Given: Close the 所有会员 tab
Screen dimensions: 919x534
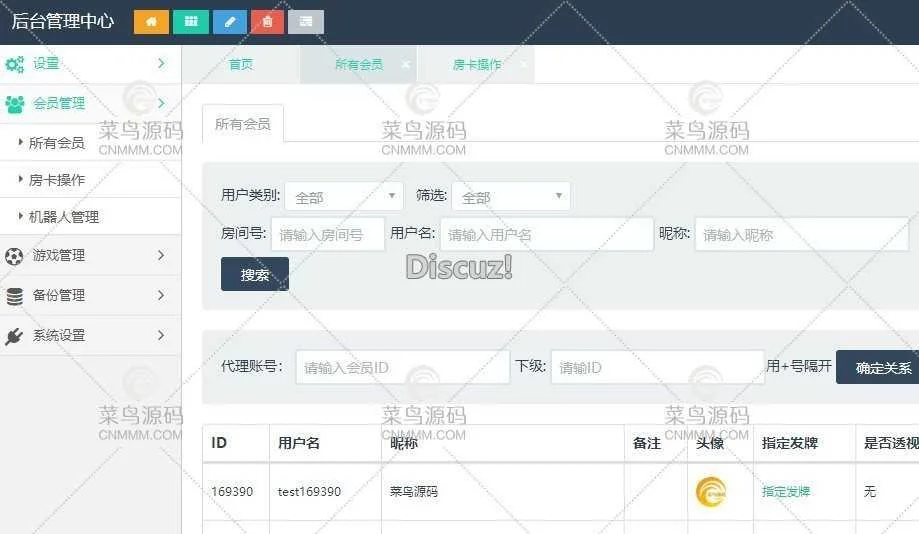Looking at the screenshot, I should pos(405,64).
